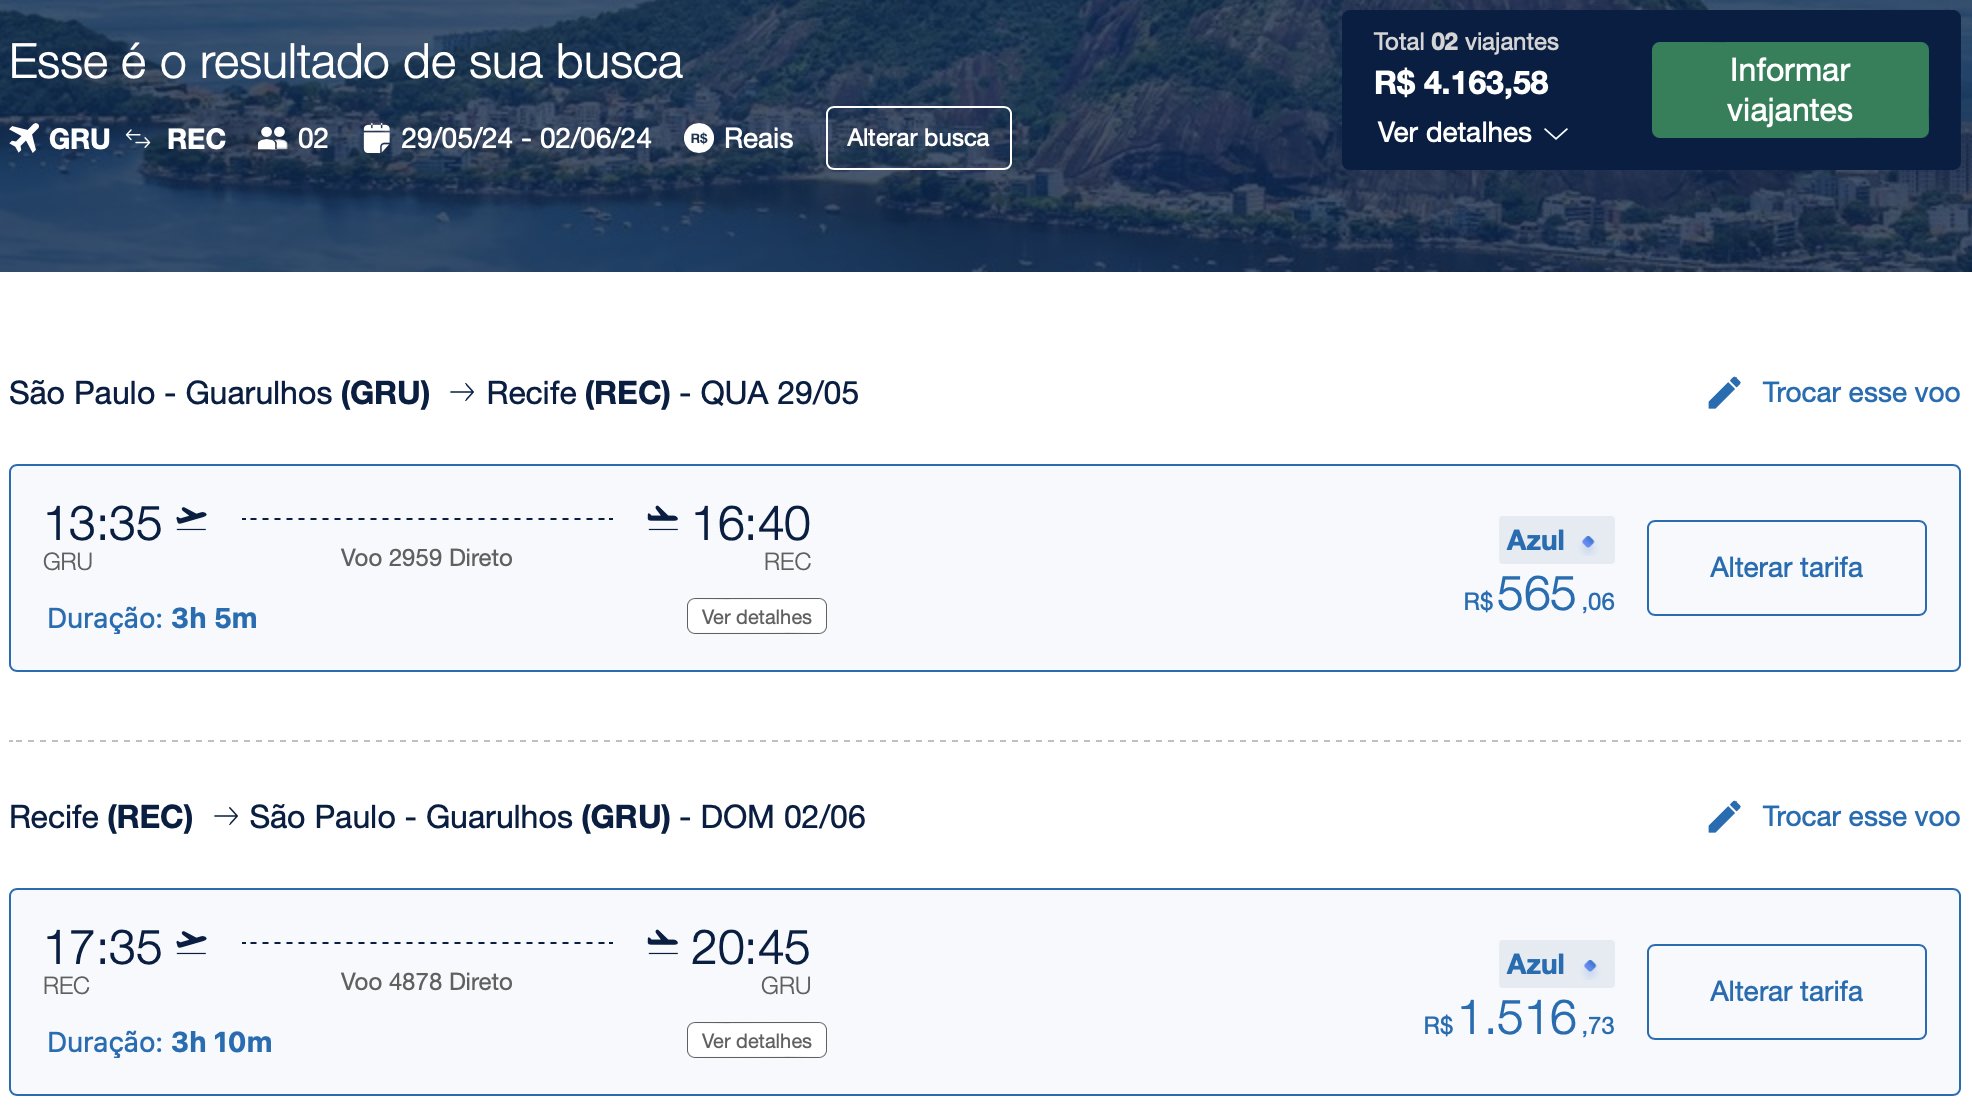1972x1106 pixels.
Task: Click the takeoff icon beside 13:35 departure
Action: 191,520
